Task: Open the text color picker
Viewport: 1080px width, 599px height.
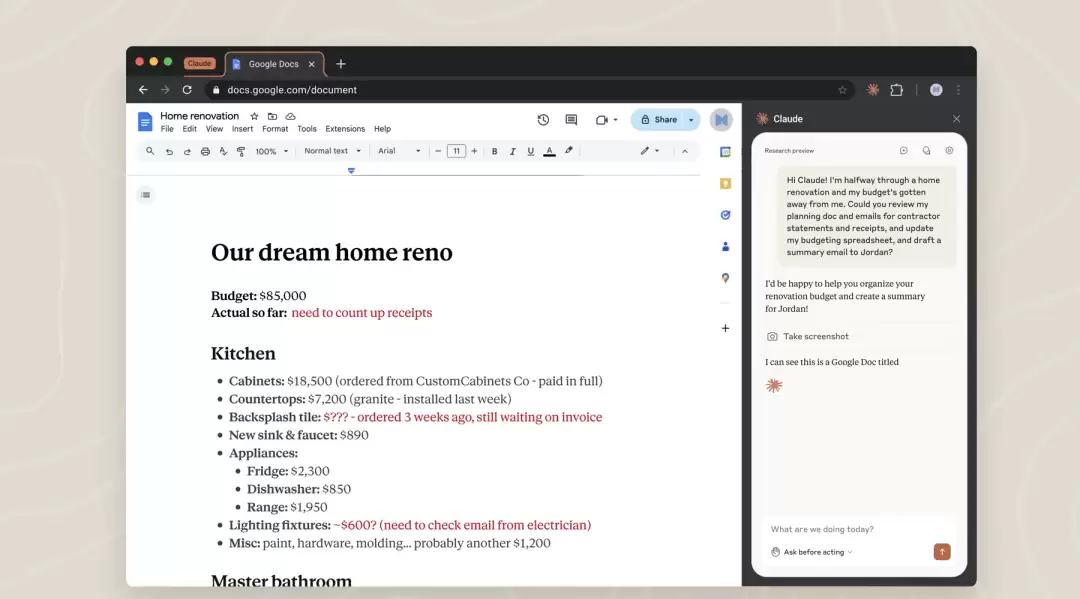Action: pyautogui.click(x=549, y=152)
